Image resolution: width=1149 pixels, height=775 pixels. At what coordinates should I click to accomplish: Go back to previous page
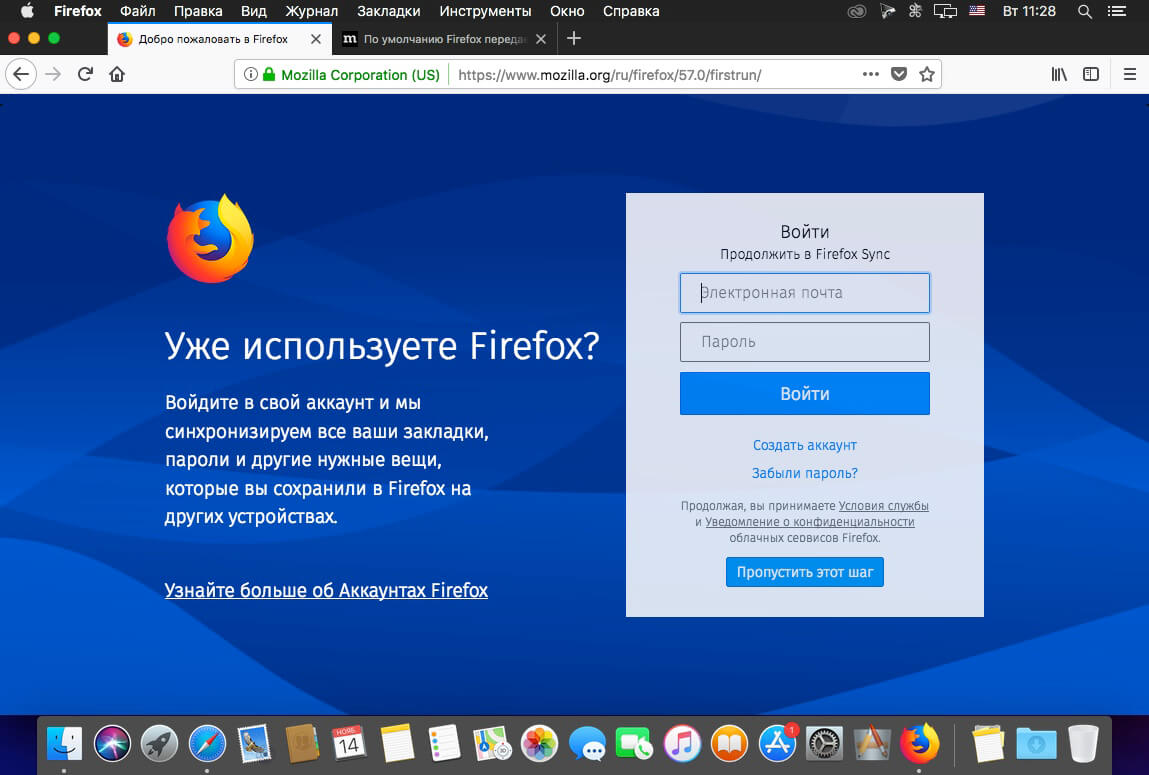(21, 74)
